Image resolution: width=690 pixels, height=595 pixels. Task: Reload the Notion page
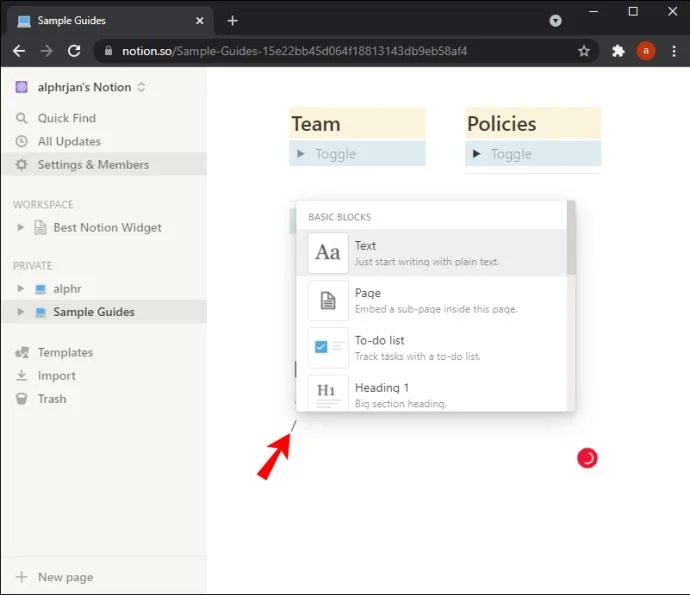(x=74, y=51)
